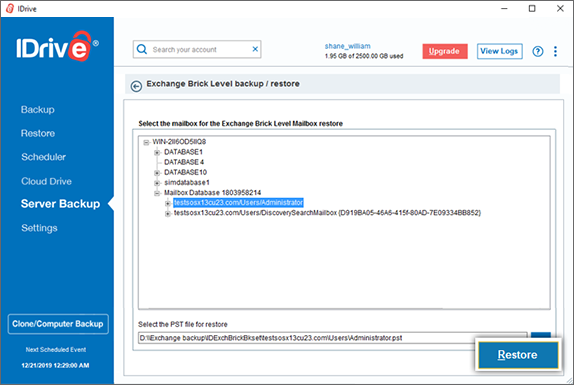Screen dimensions: 574x385
Task: Go to Scheduler in the sidebar
Action: (x=44, y=157)
